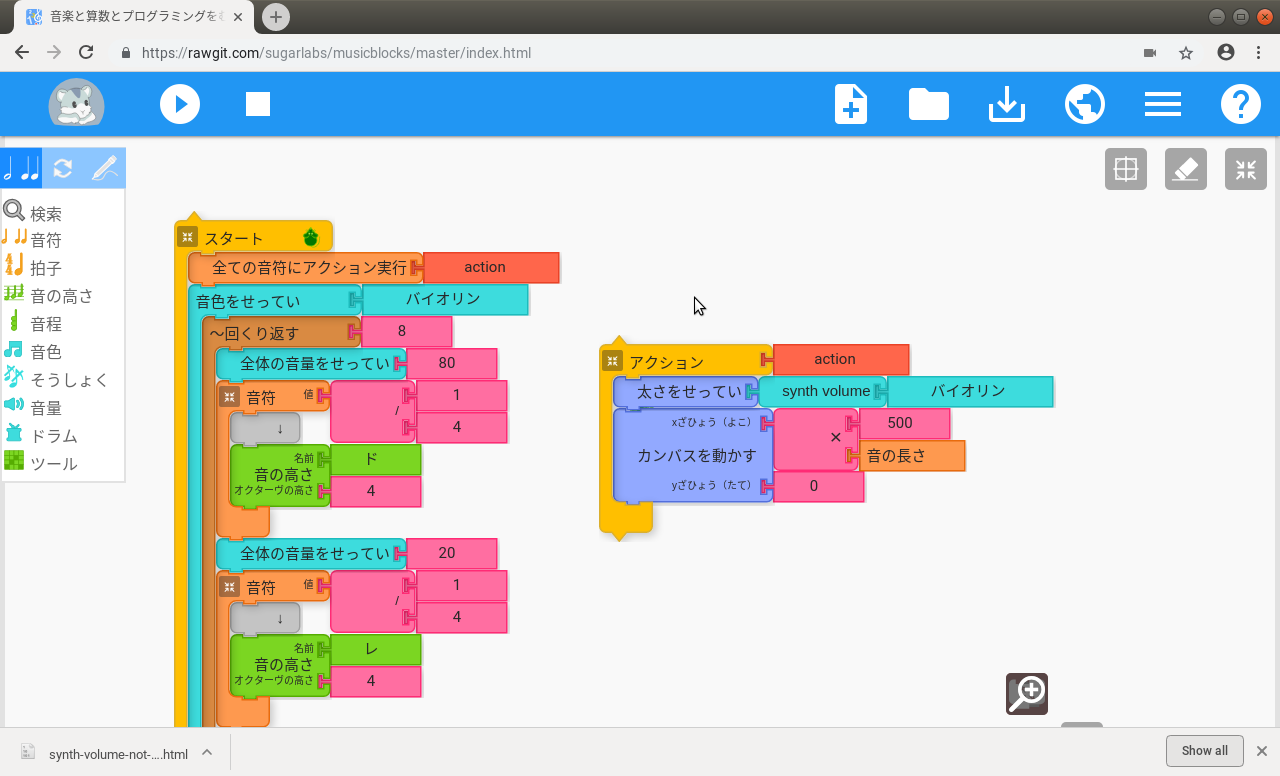Create a new project with the plus file icon
Screen dimensions: 1280x776
851,104
